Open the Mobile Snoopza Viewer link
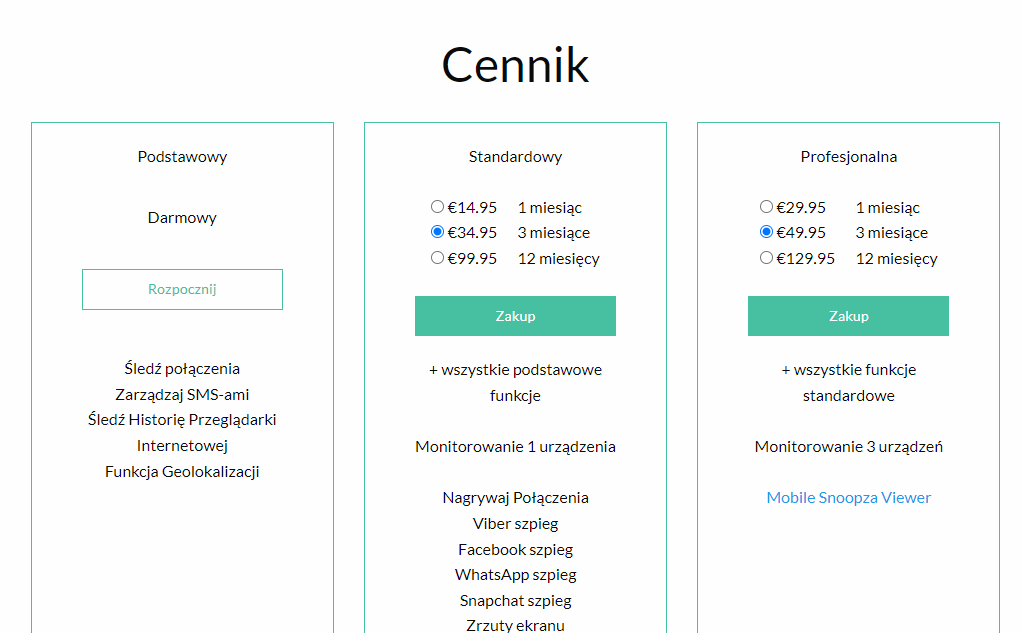Image resolution: width=1022 pixels, height=633 pixels. [849, 497]
